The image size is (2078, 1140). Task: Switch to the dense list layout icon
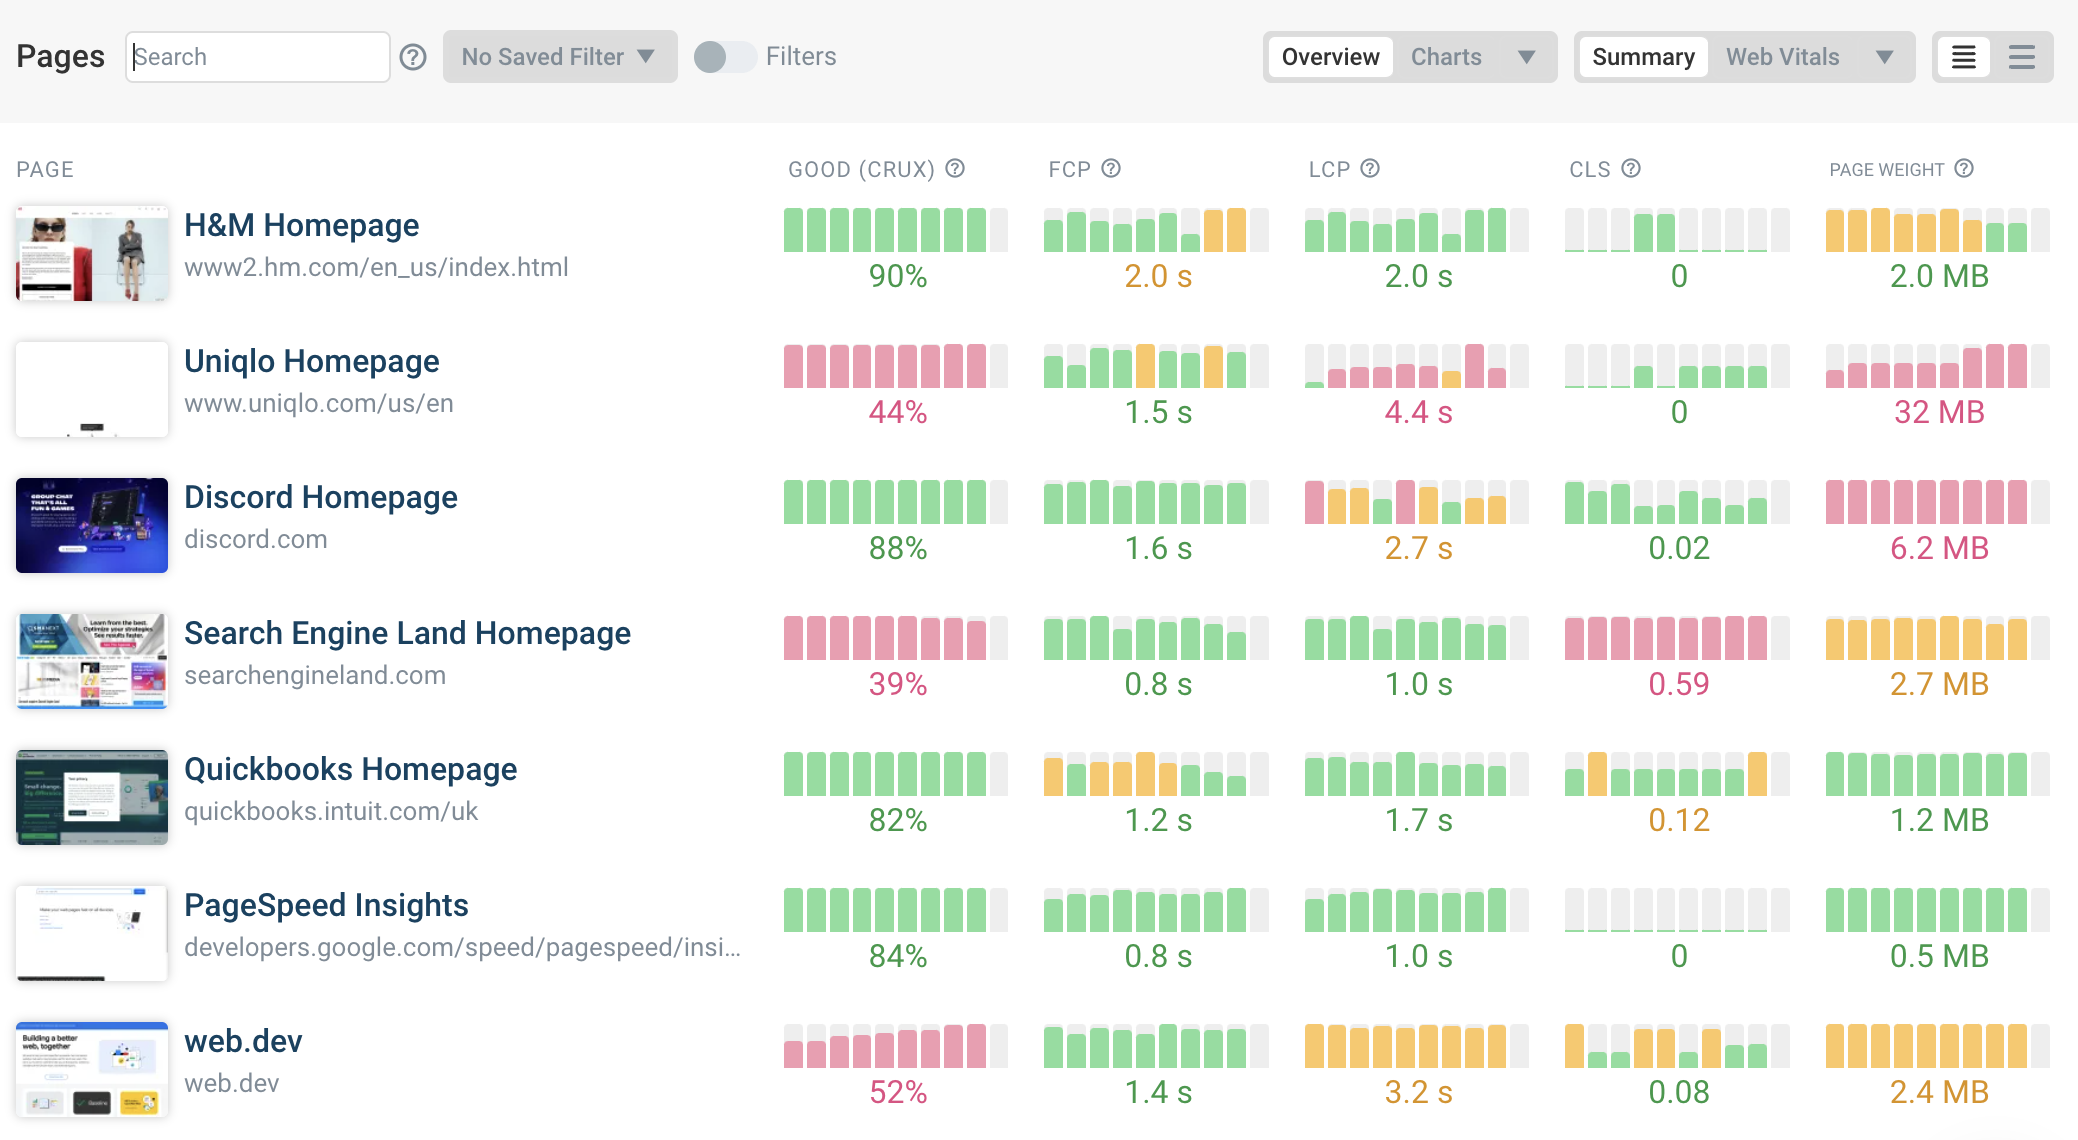(1964, 57)
